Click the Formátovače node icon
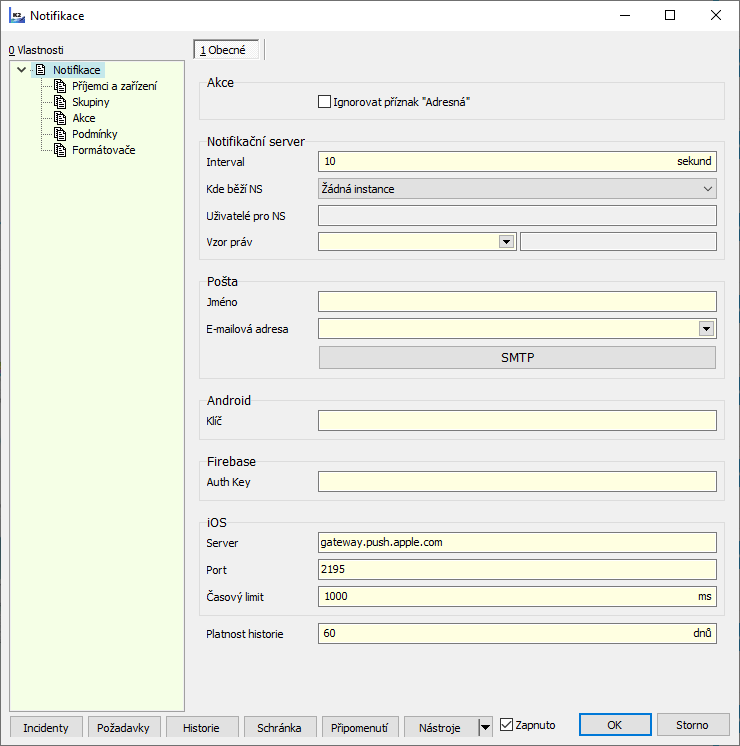 tap(60, 150)
